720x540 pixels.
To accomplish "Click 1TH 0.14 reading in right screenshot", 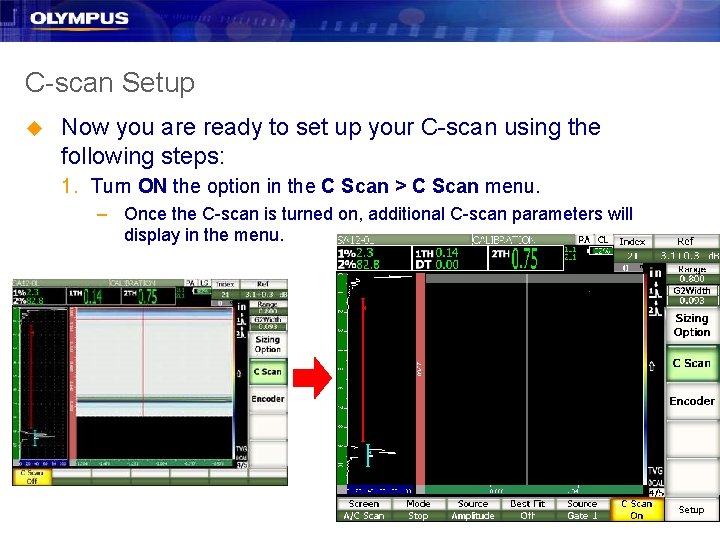I will (437, 253).
